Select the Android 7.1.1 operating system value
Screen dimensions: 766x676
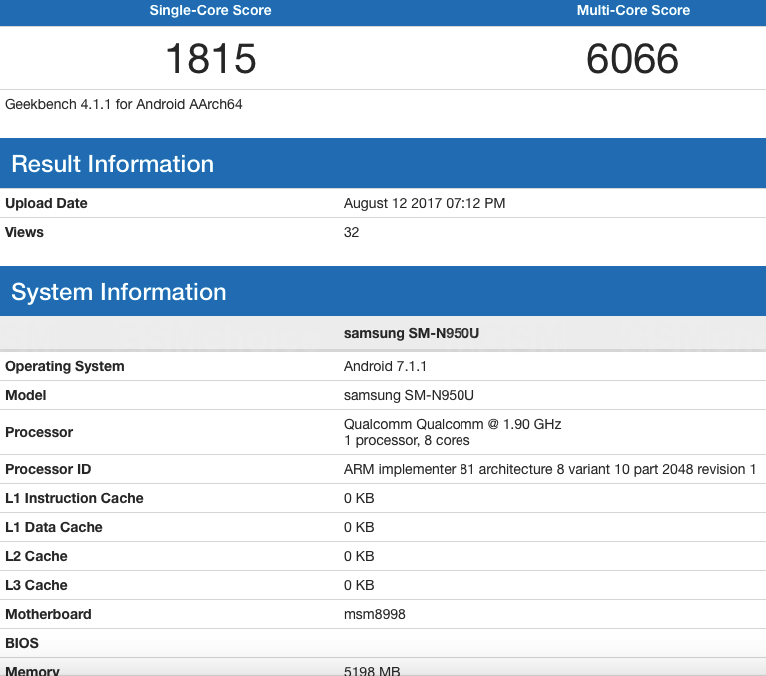point(386,366)
